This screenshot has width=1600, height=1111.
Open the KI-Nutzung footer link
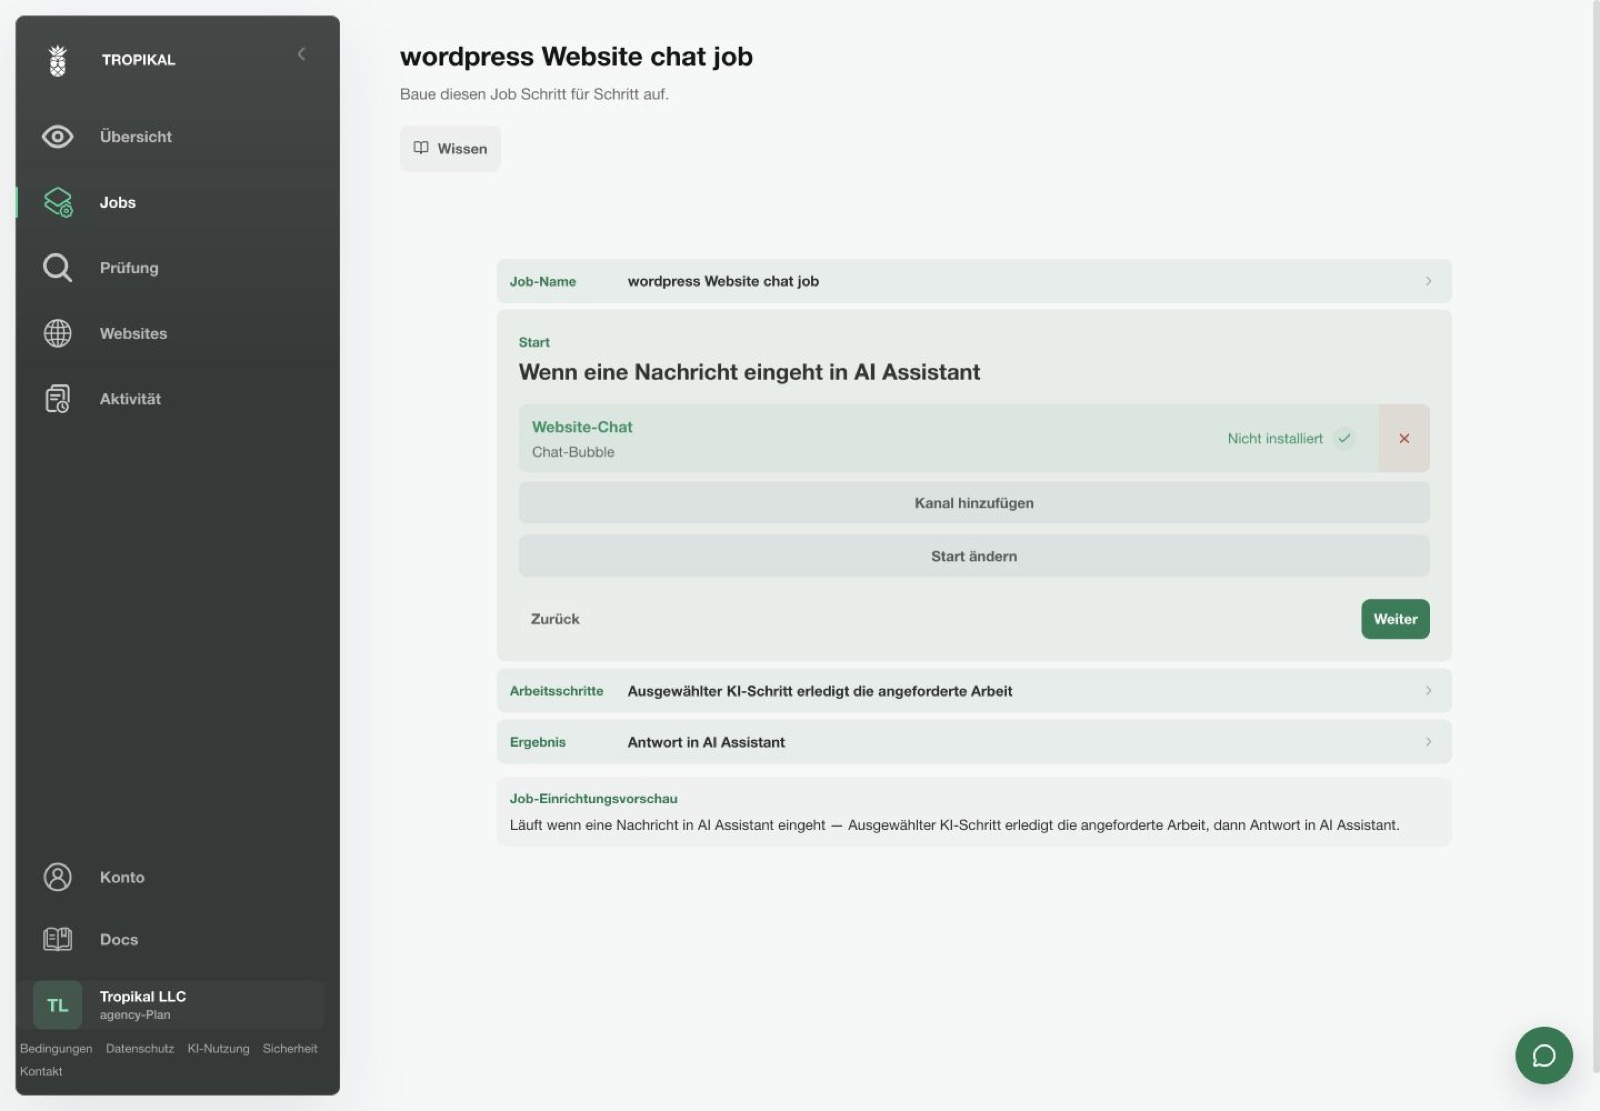(218, 1048)
